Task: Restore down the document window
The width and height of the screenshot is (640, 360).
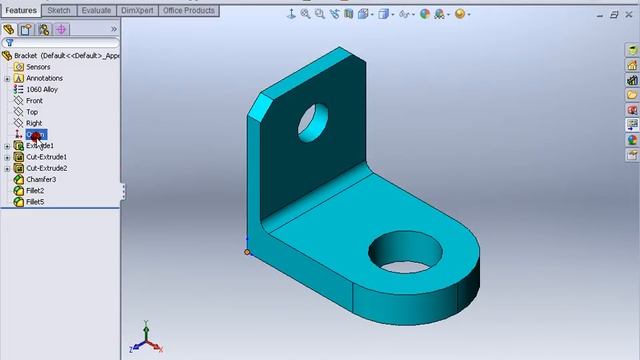Action: (614, 15)
